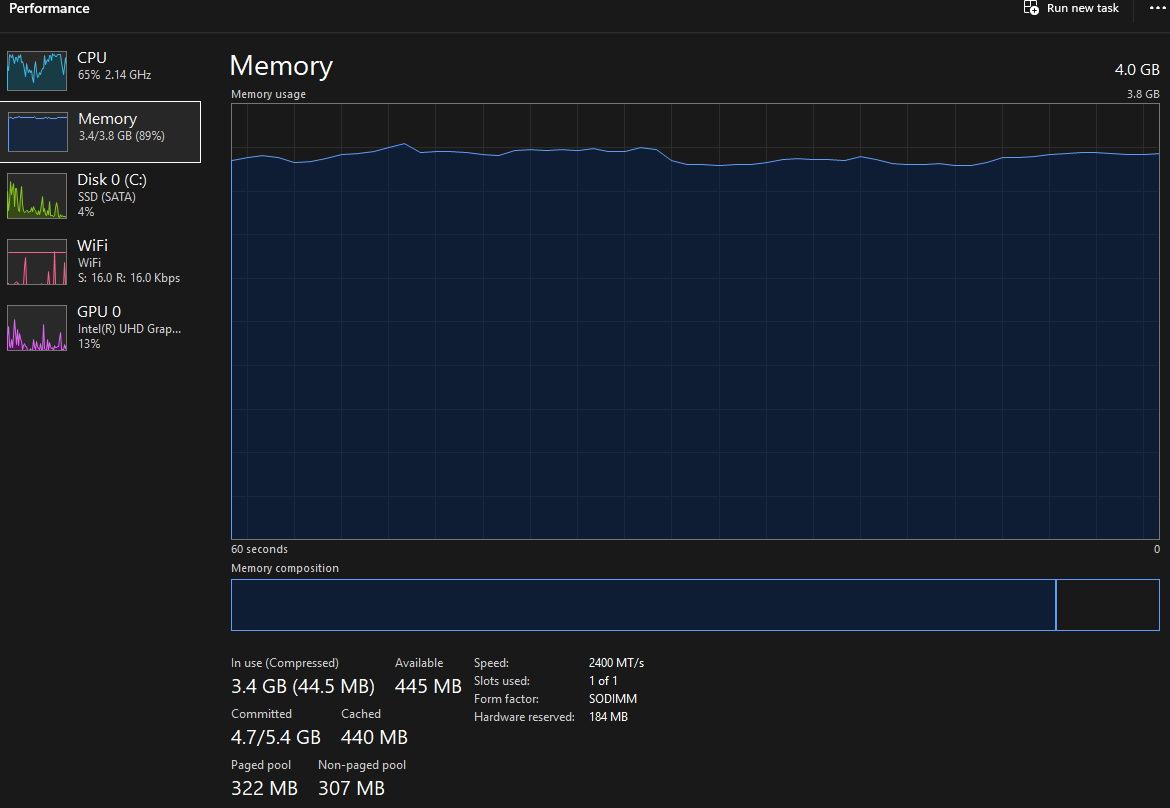
Task: Click the 65% 2.14 GHz CPU stat
Action: tap(115, 75)
